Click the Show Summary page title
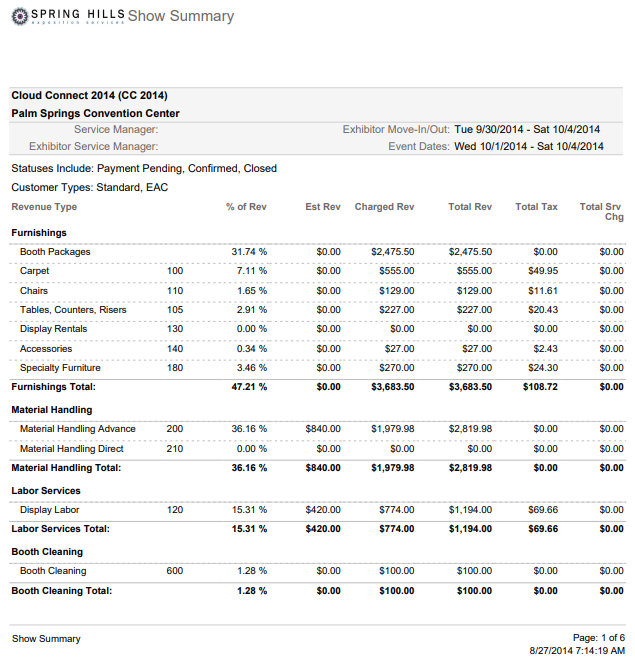635x666 pixels. pyautogui.click(x=181, y=16)
